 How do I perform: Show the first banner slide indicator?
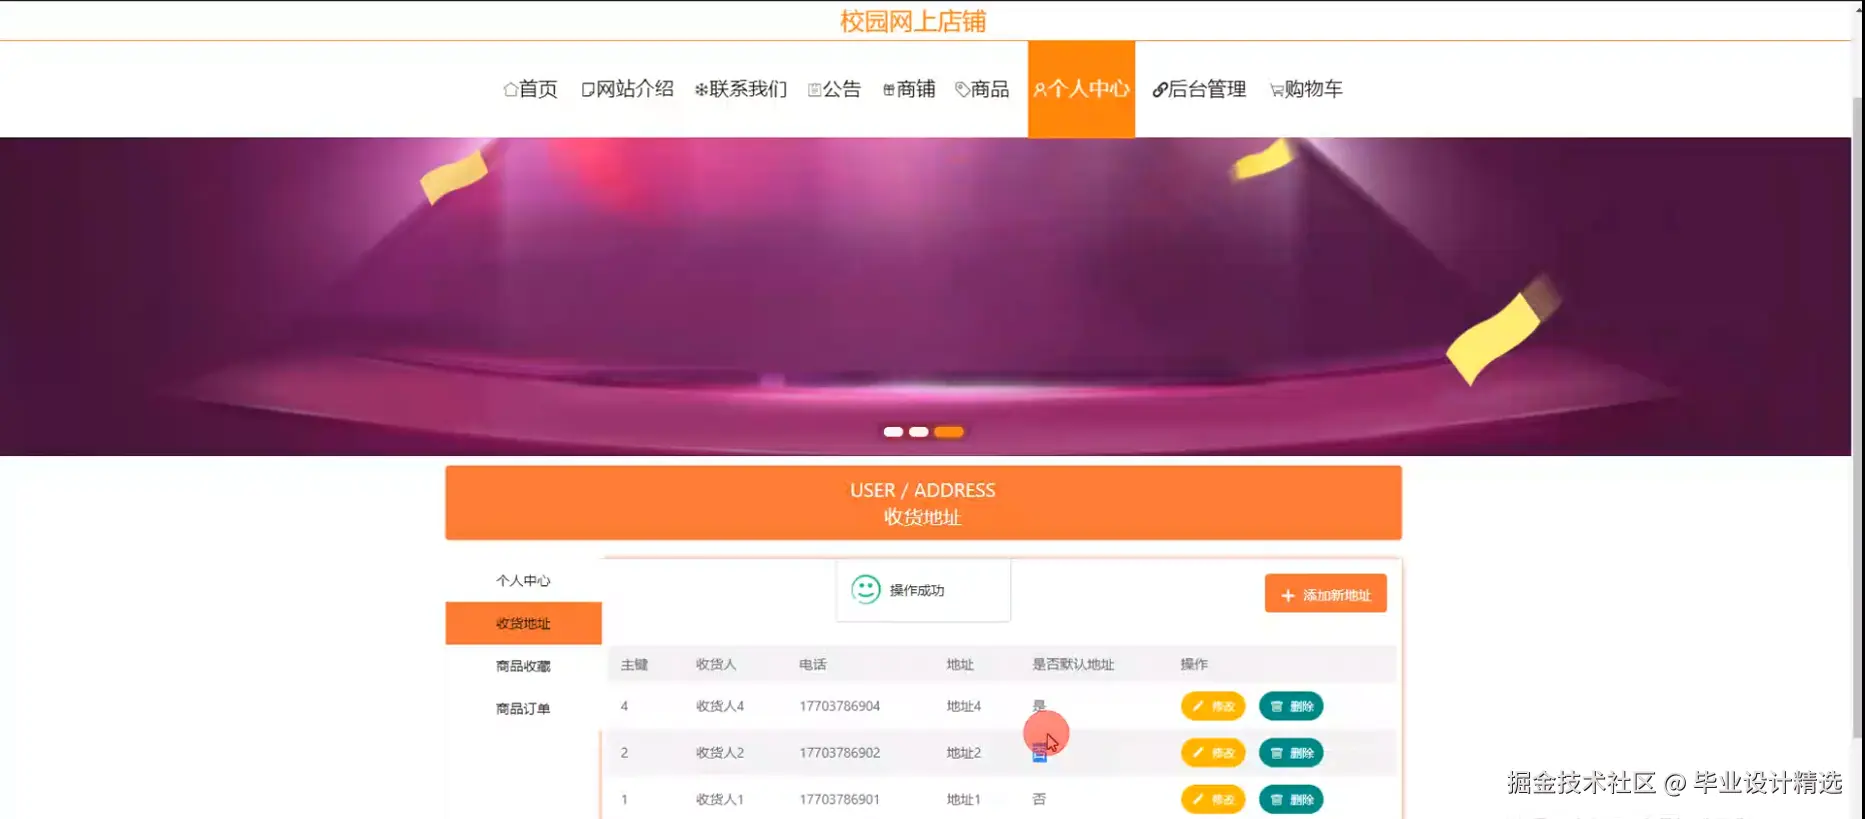[893, 432]
